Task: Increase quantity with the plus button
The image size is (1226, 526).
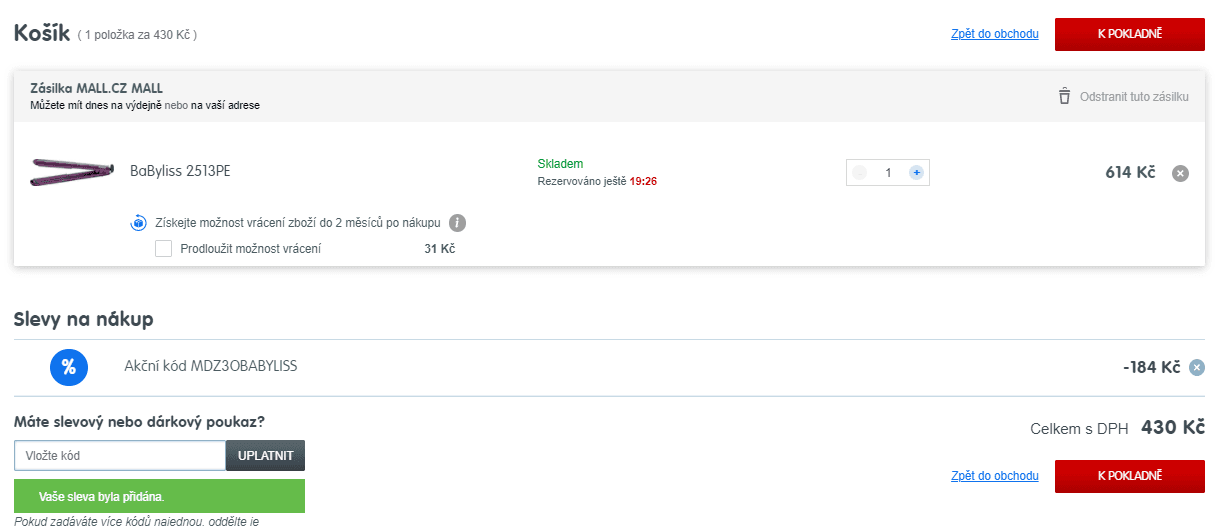Action: click(916, 173)
